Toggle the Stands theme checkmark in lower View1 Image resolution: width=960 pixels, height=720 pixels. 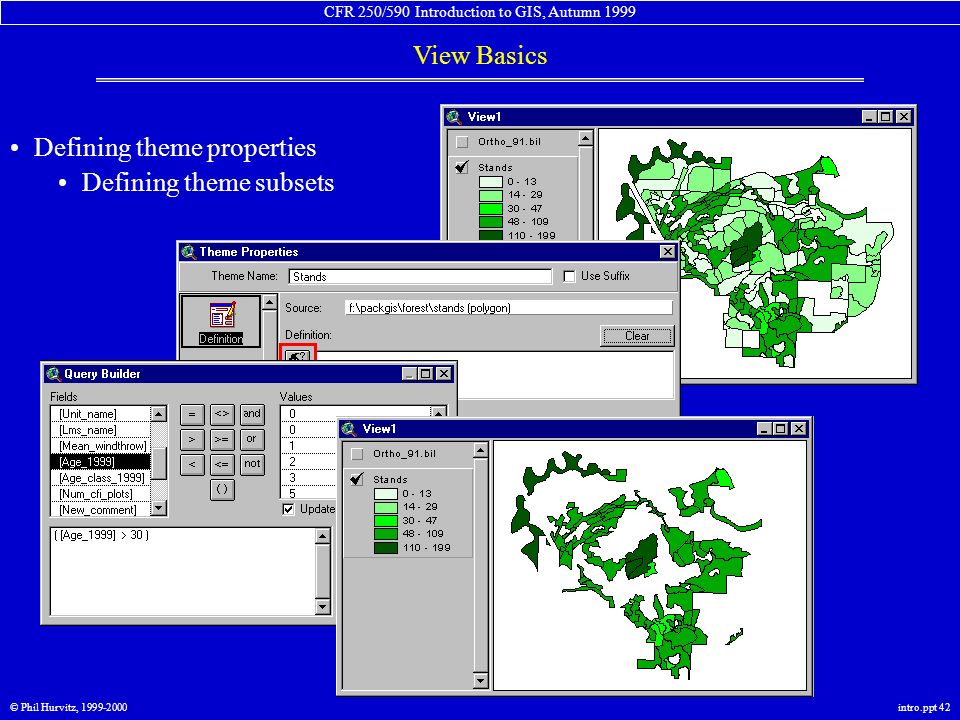click(357, 479)
